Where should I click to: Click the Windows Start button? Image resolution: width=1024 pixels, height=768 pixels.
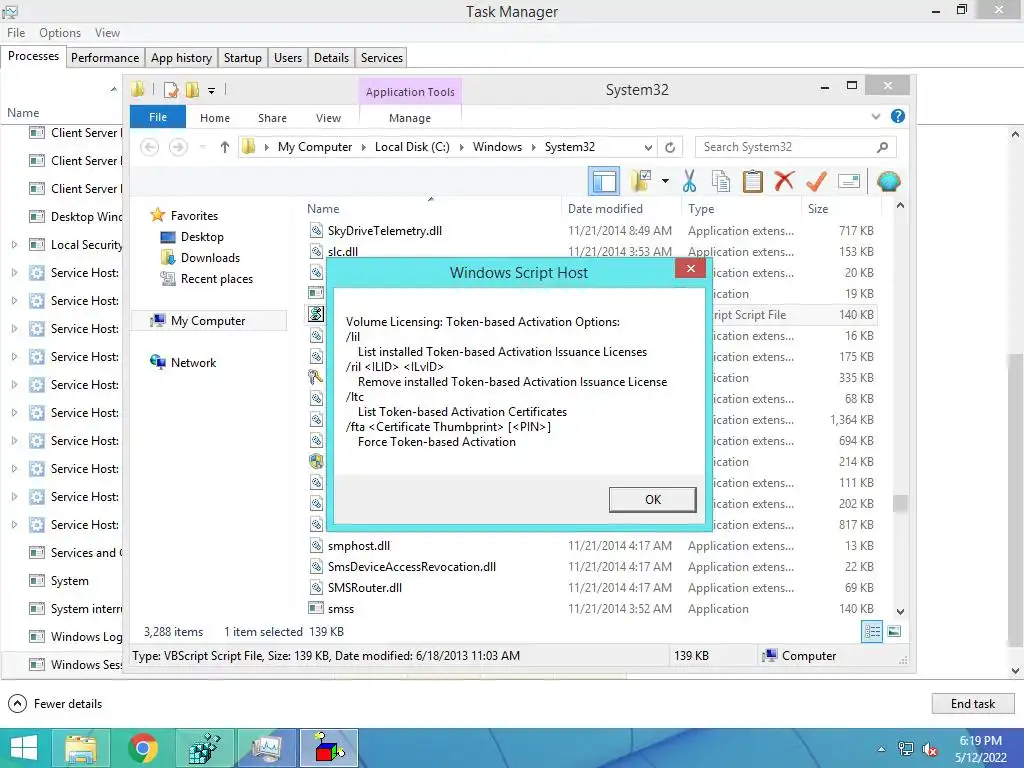24,748
